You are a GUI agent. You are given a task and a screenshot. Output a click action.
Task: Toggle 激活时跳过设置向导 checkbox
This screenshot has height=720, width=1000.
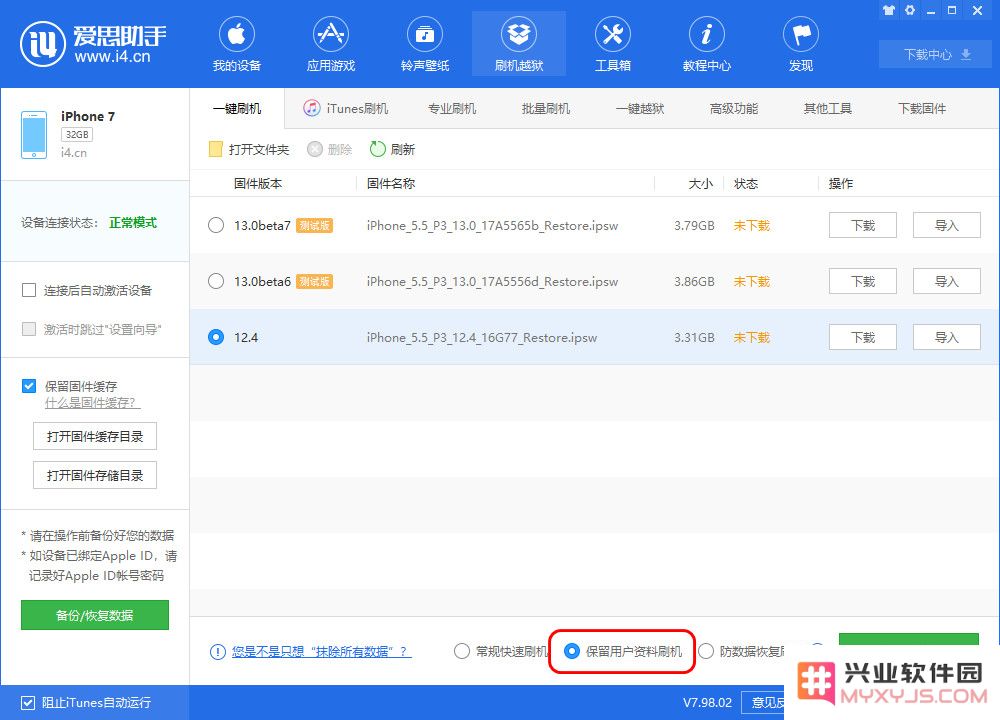(29, 329)
